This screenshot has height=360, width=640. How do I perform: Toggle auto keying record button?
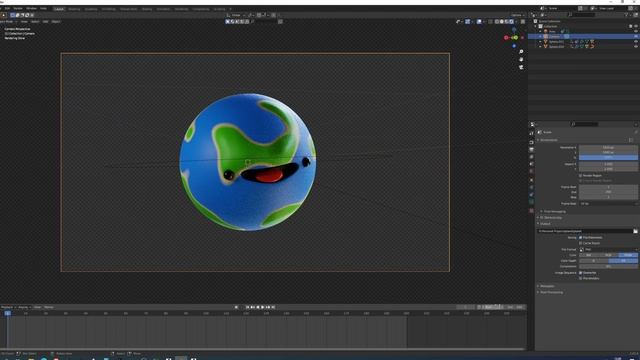pos(236,307)
